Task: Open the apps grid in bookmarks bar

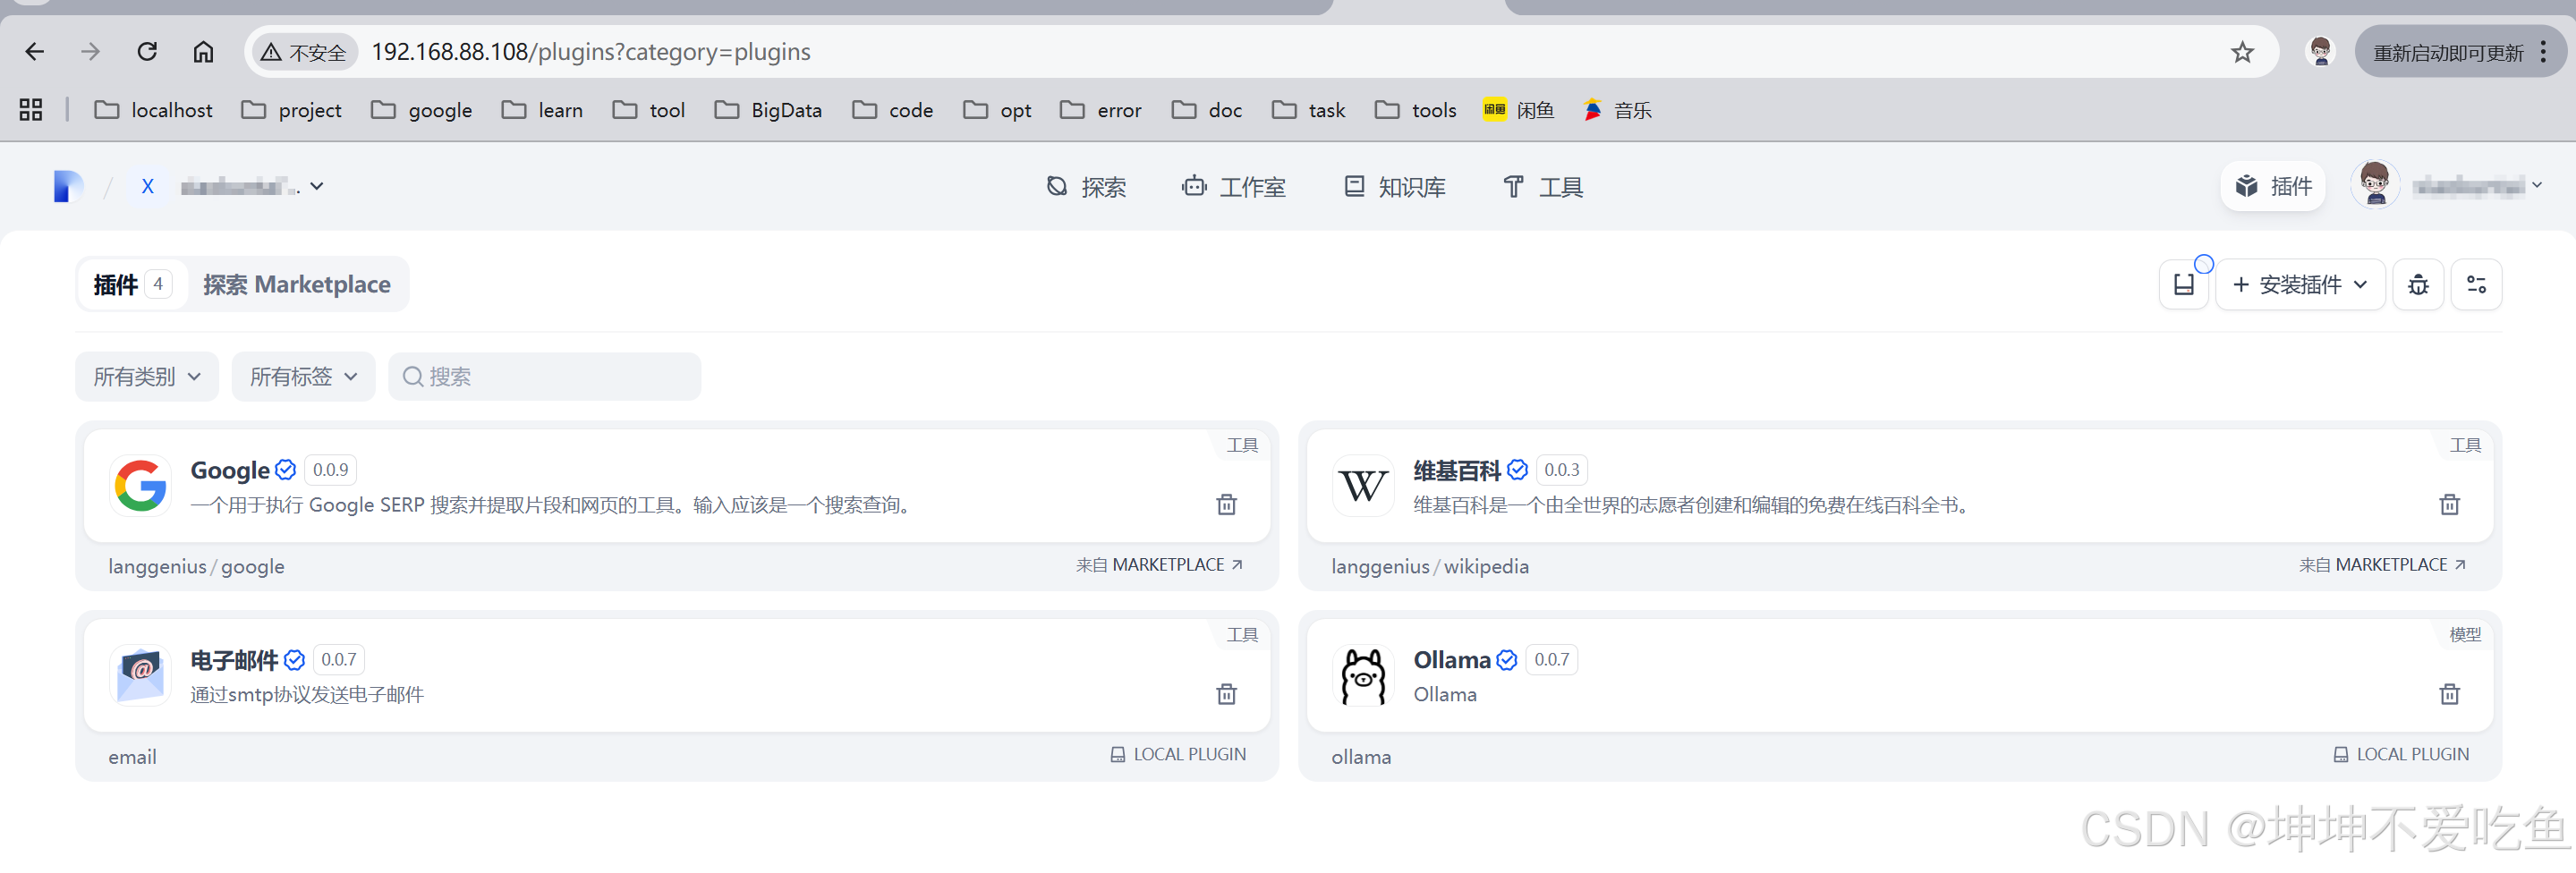Action: 31,110
